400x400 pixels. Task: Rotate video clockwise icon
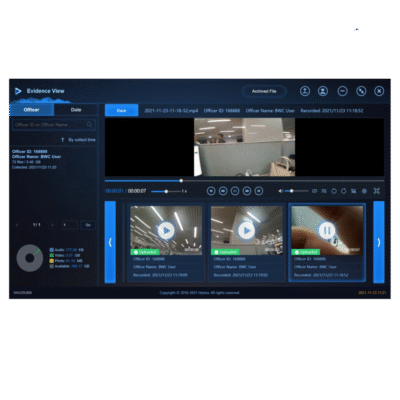coord(344,191)
